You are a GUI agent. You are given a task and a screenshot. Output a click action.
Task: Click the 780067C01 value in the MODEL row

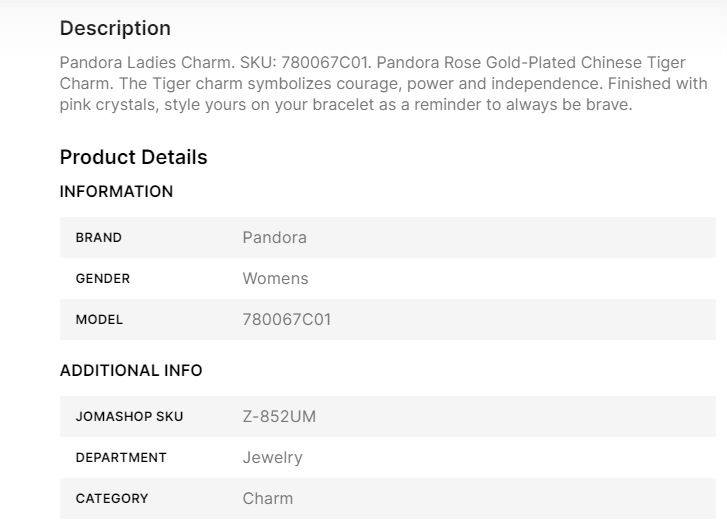(286, 320)
